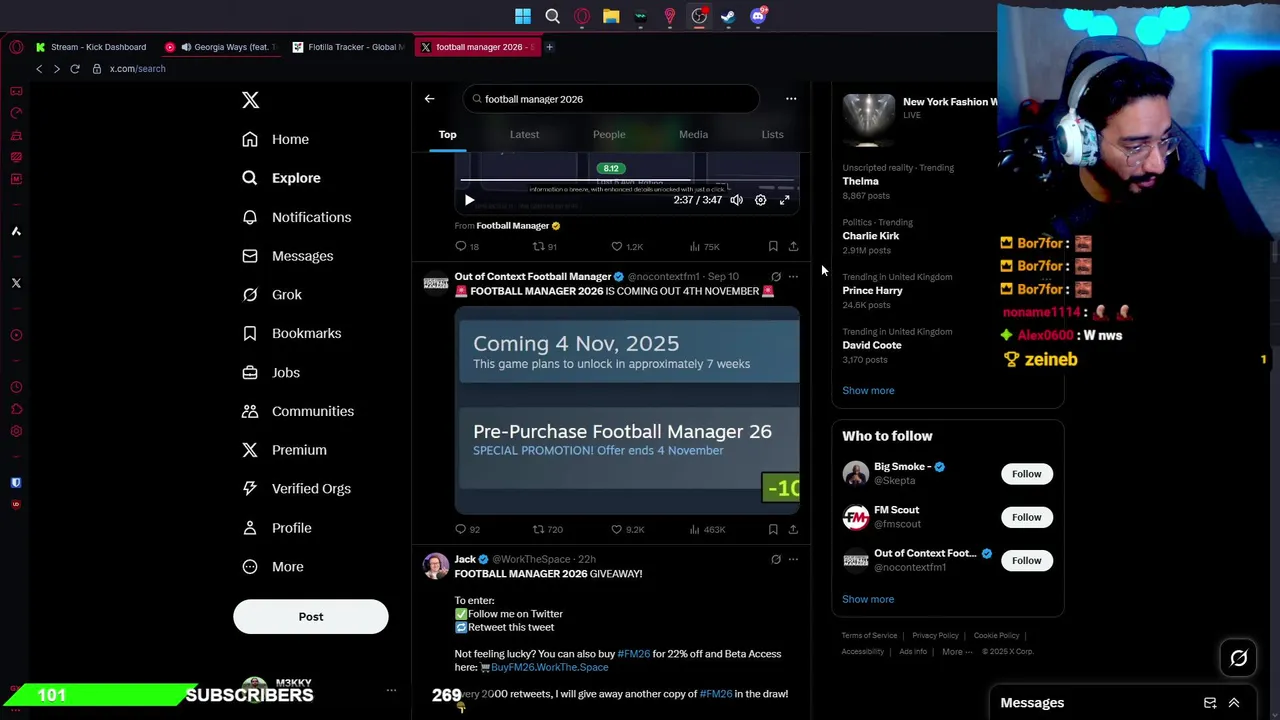Switch to the People results tab
This screenshot has width=1280, height=720.
[609, 134]
